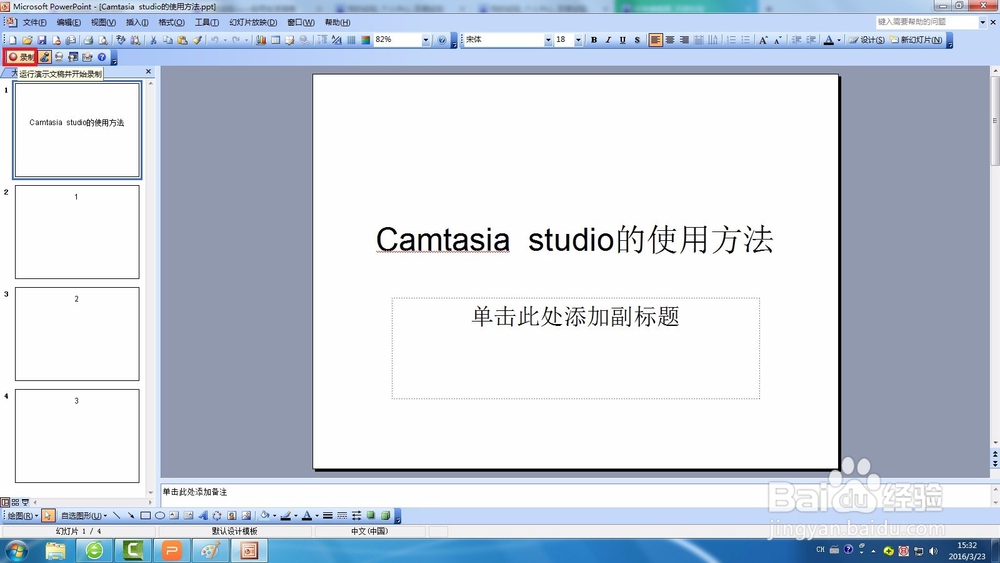Save the presentation with floppy icon

42,40
